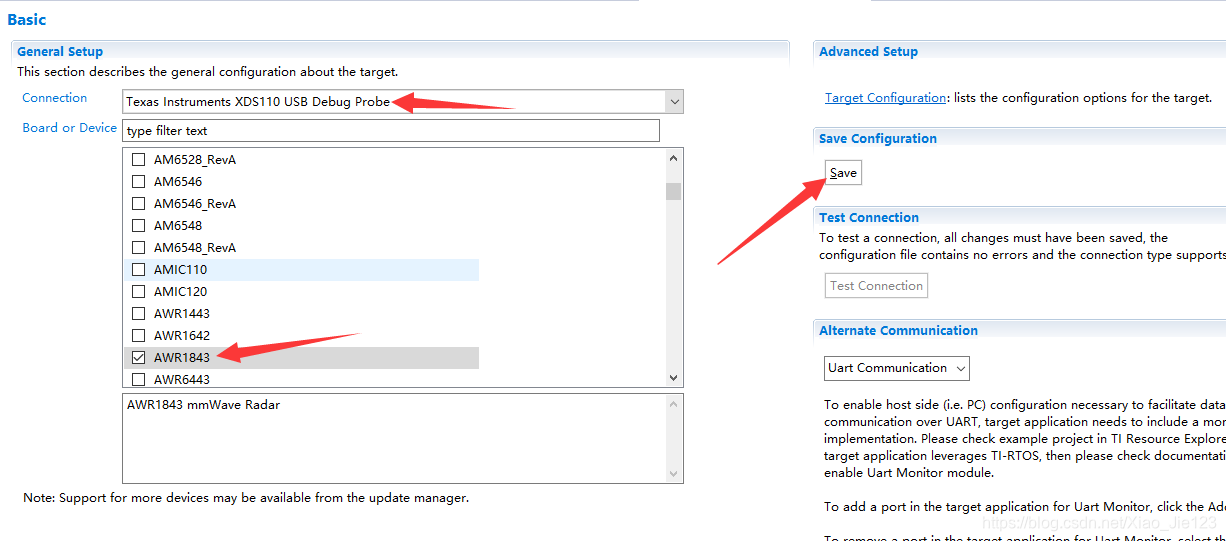Check the AM6528_RevA device checkbox
Viewport: 1226px width, 541px height.
pyautogui.click(x=138, y=160)
